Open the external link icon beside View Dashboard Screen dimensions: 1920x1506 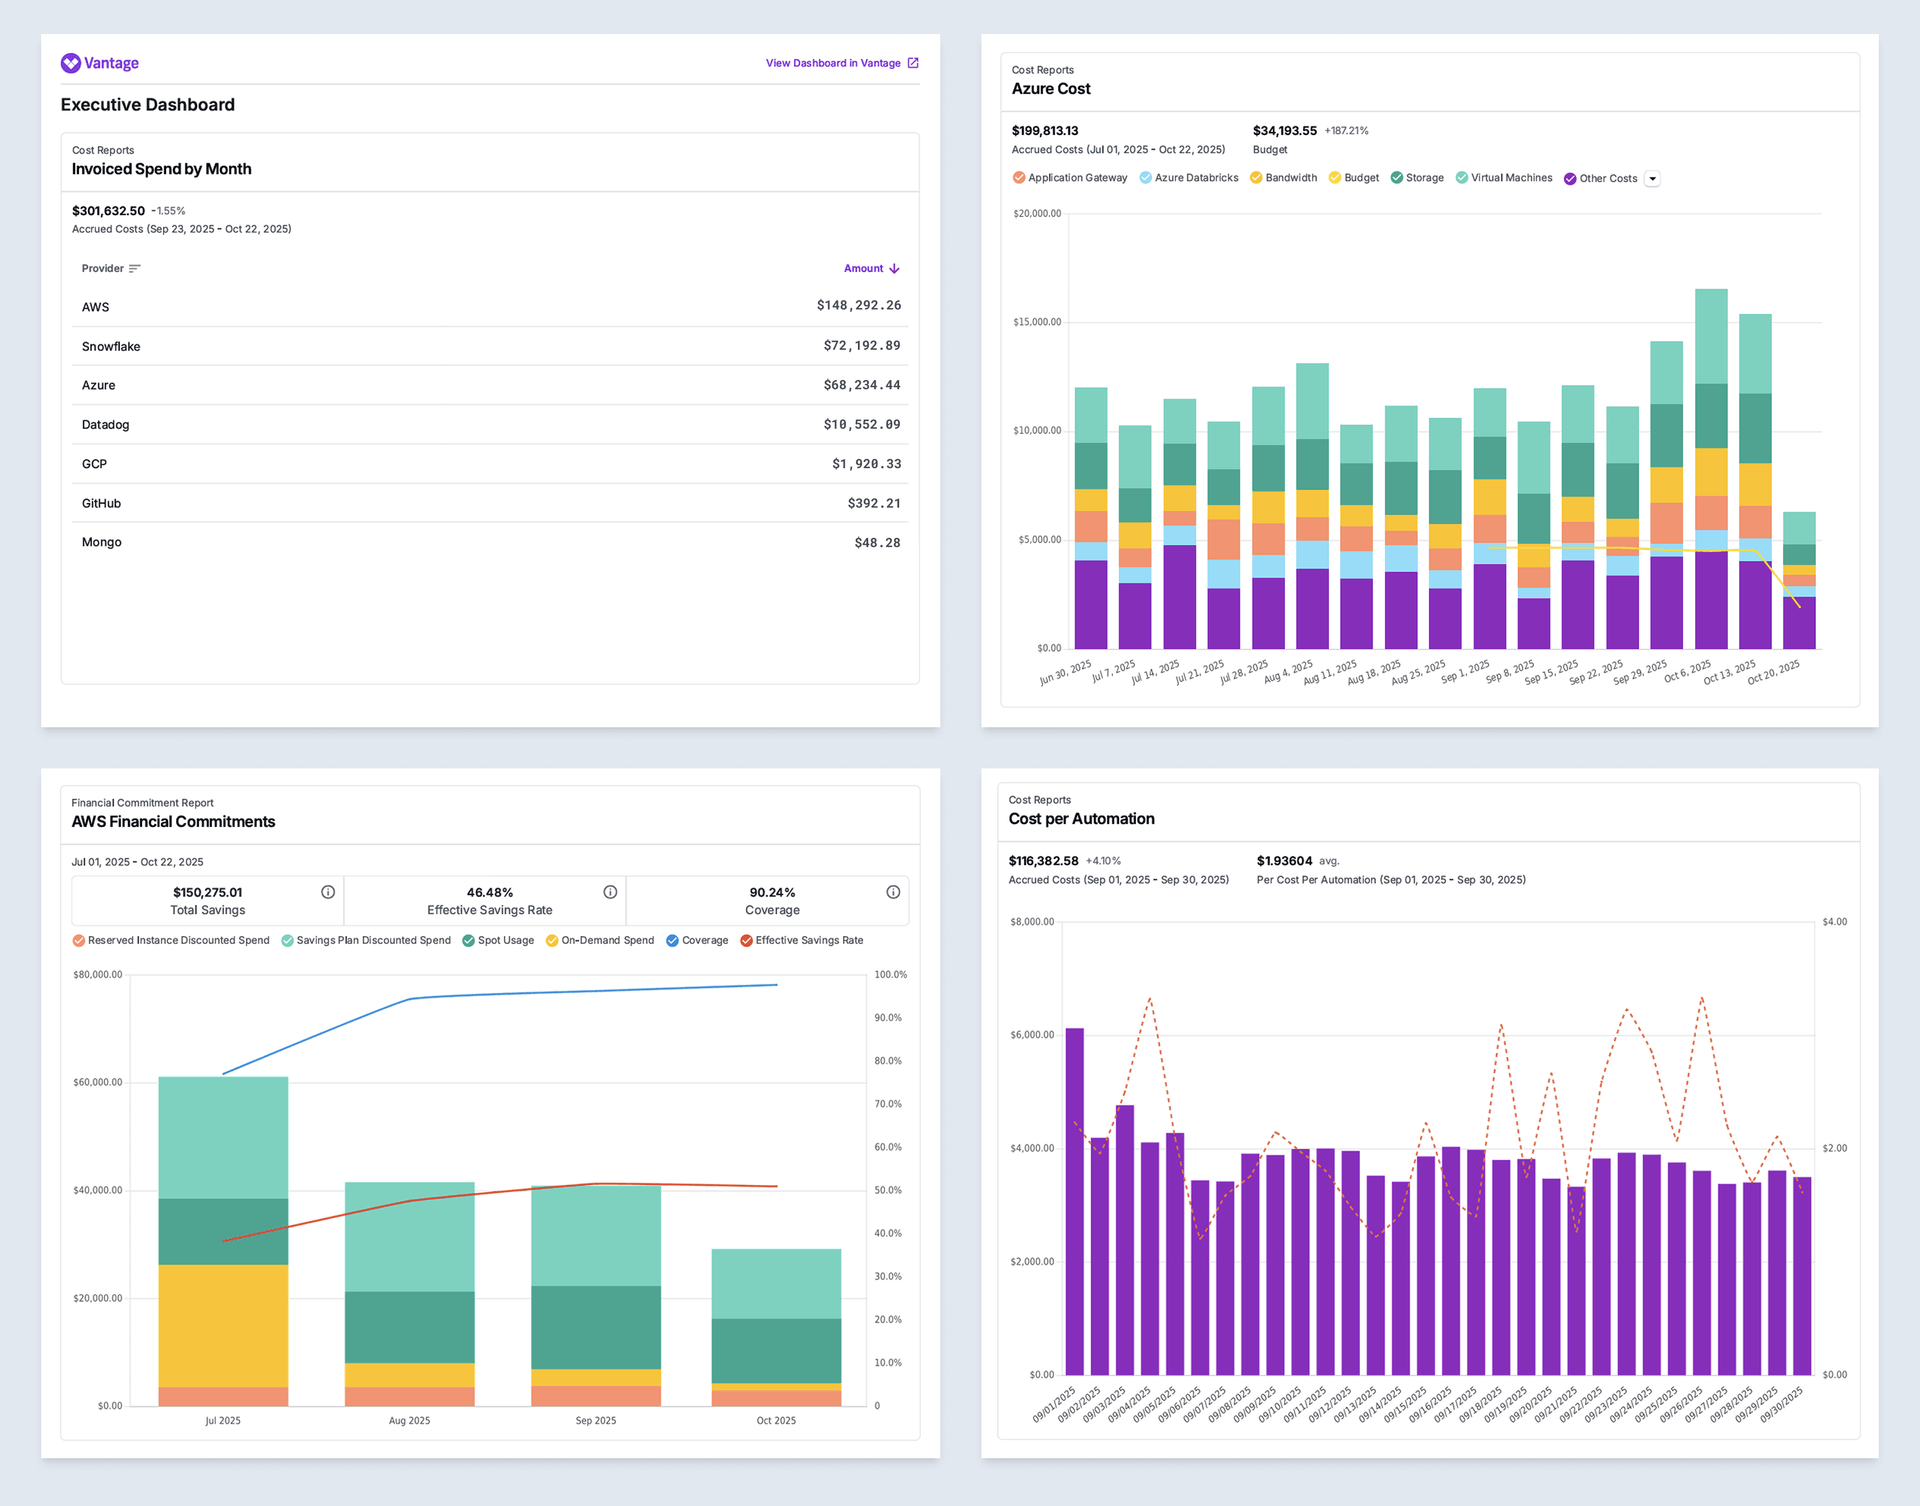(912, 63)
